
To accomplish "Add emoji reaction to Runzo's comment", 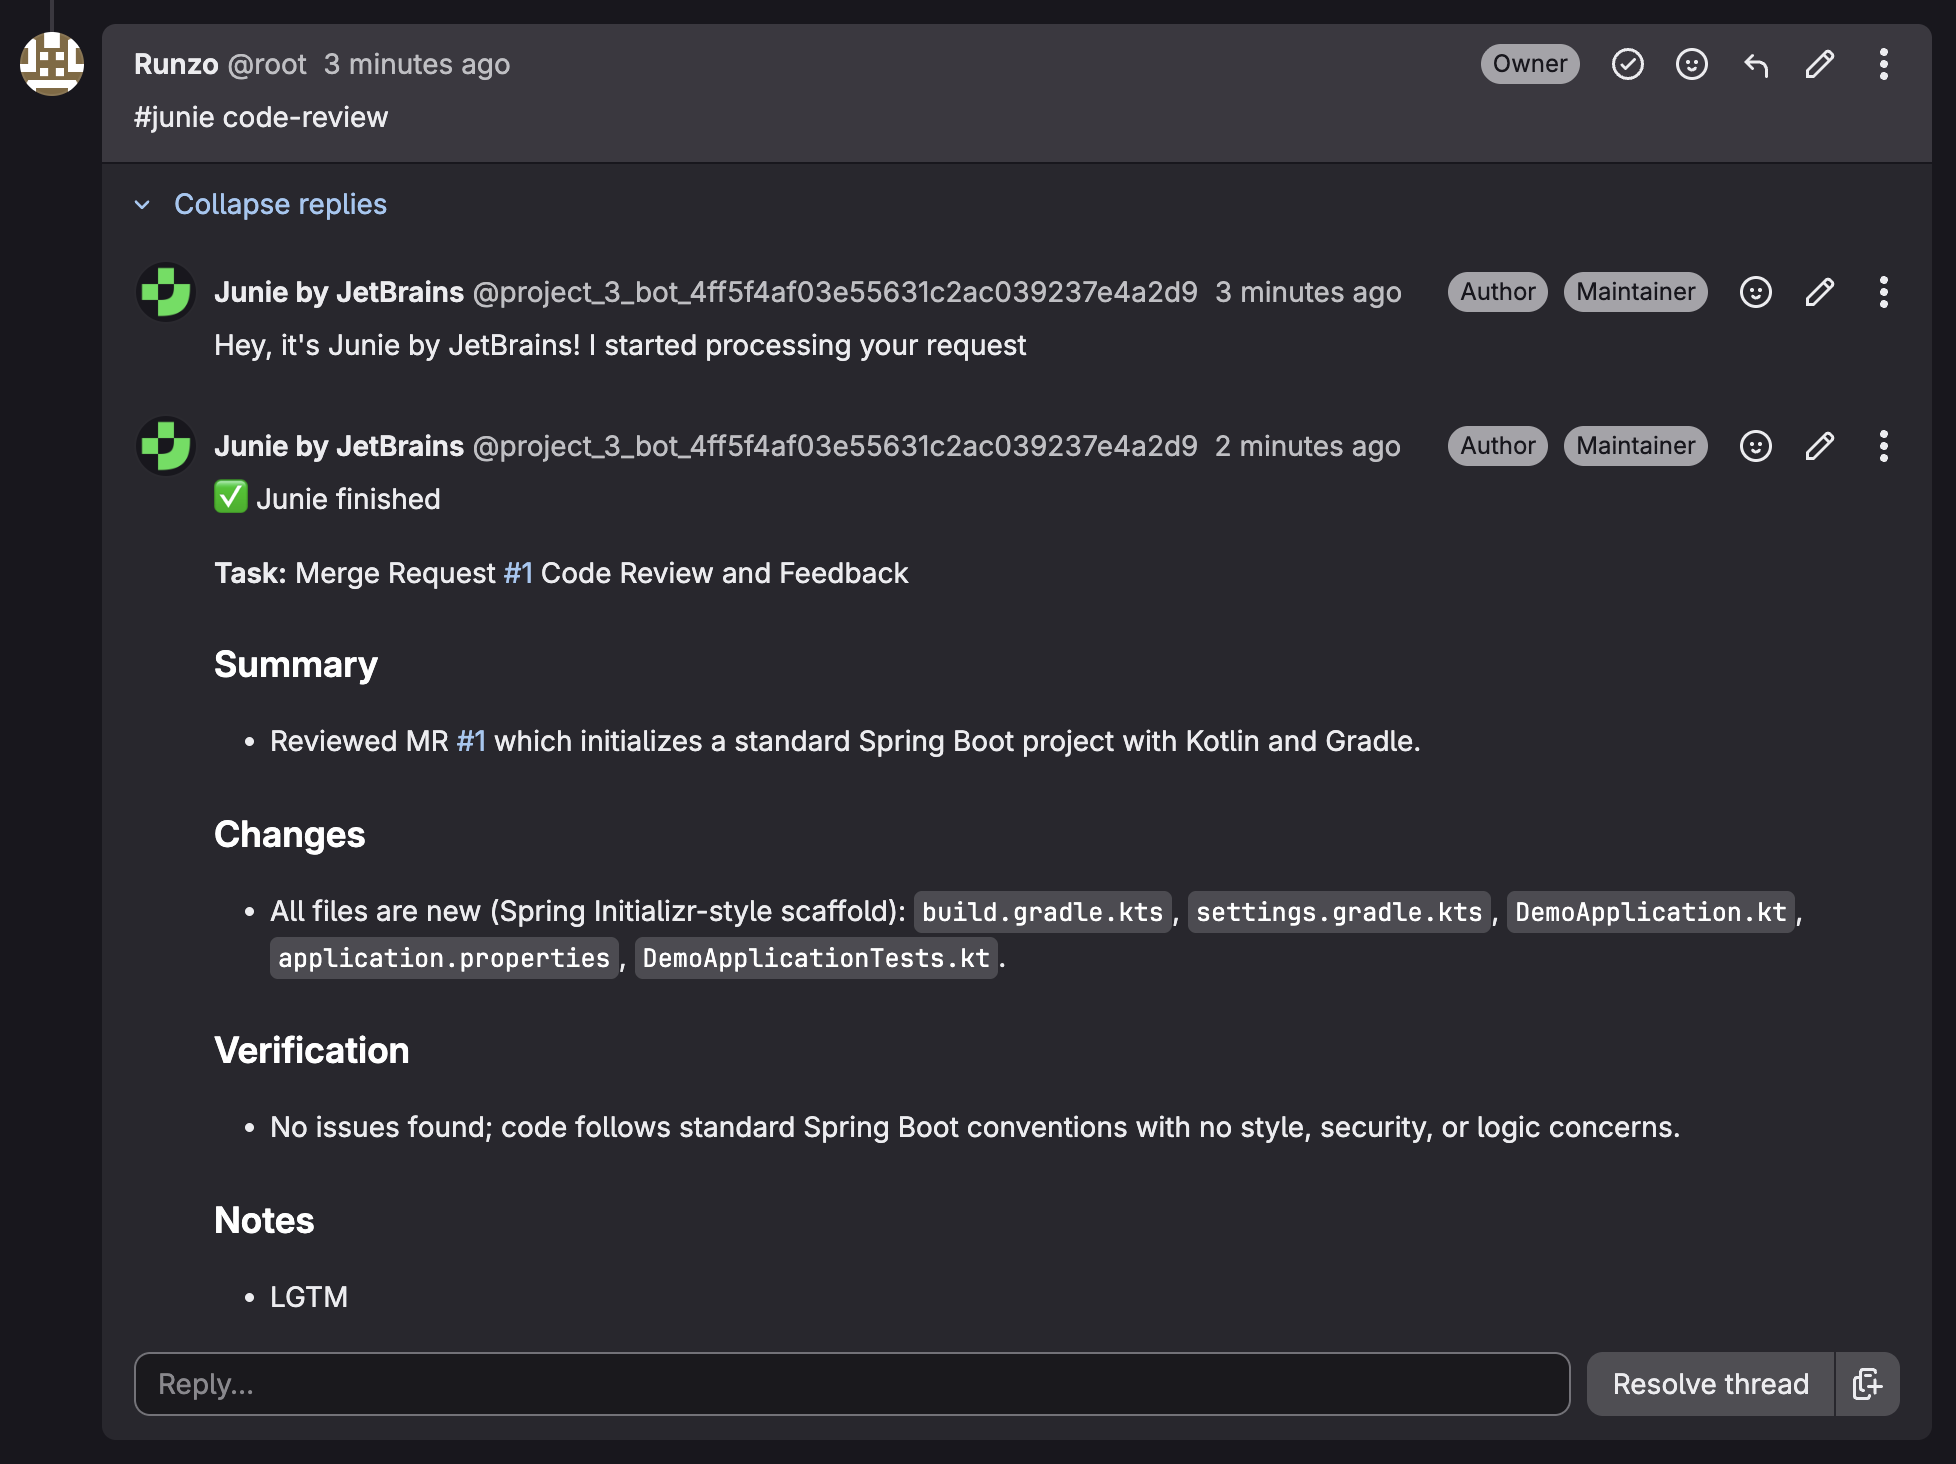I will point(1692,64).
